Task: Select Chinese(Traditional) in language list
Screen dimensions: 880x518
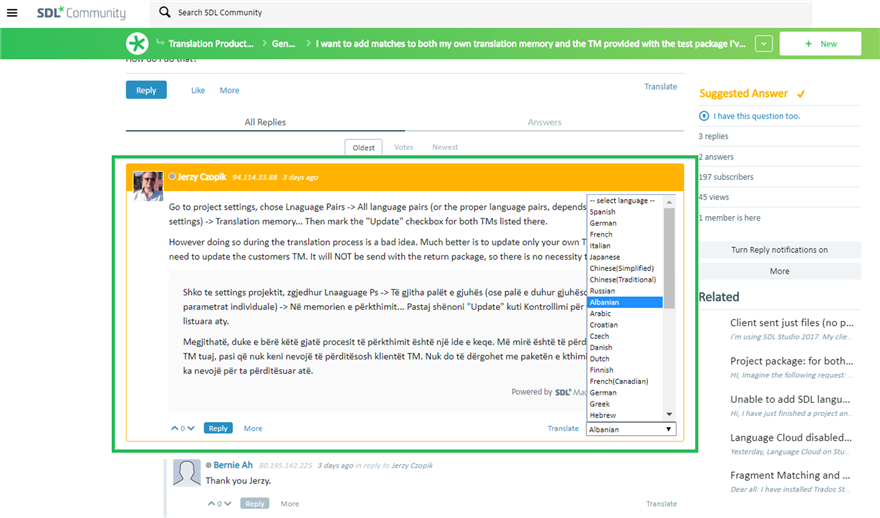Action: click(622, 279)
